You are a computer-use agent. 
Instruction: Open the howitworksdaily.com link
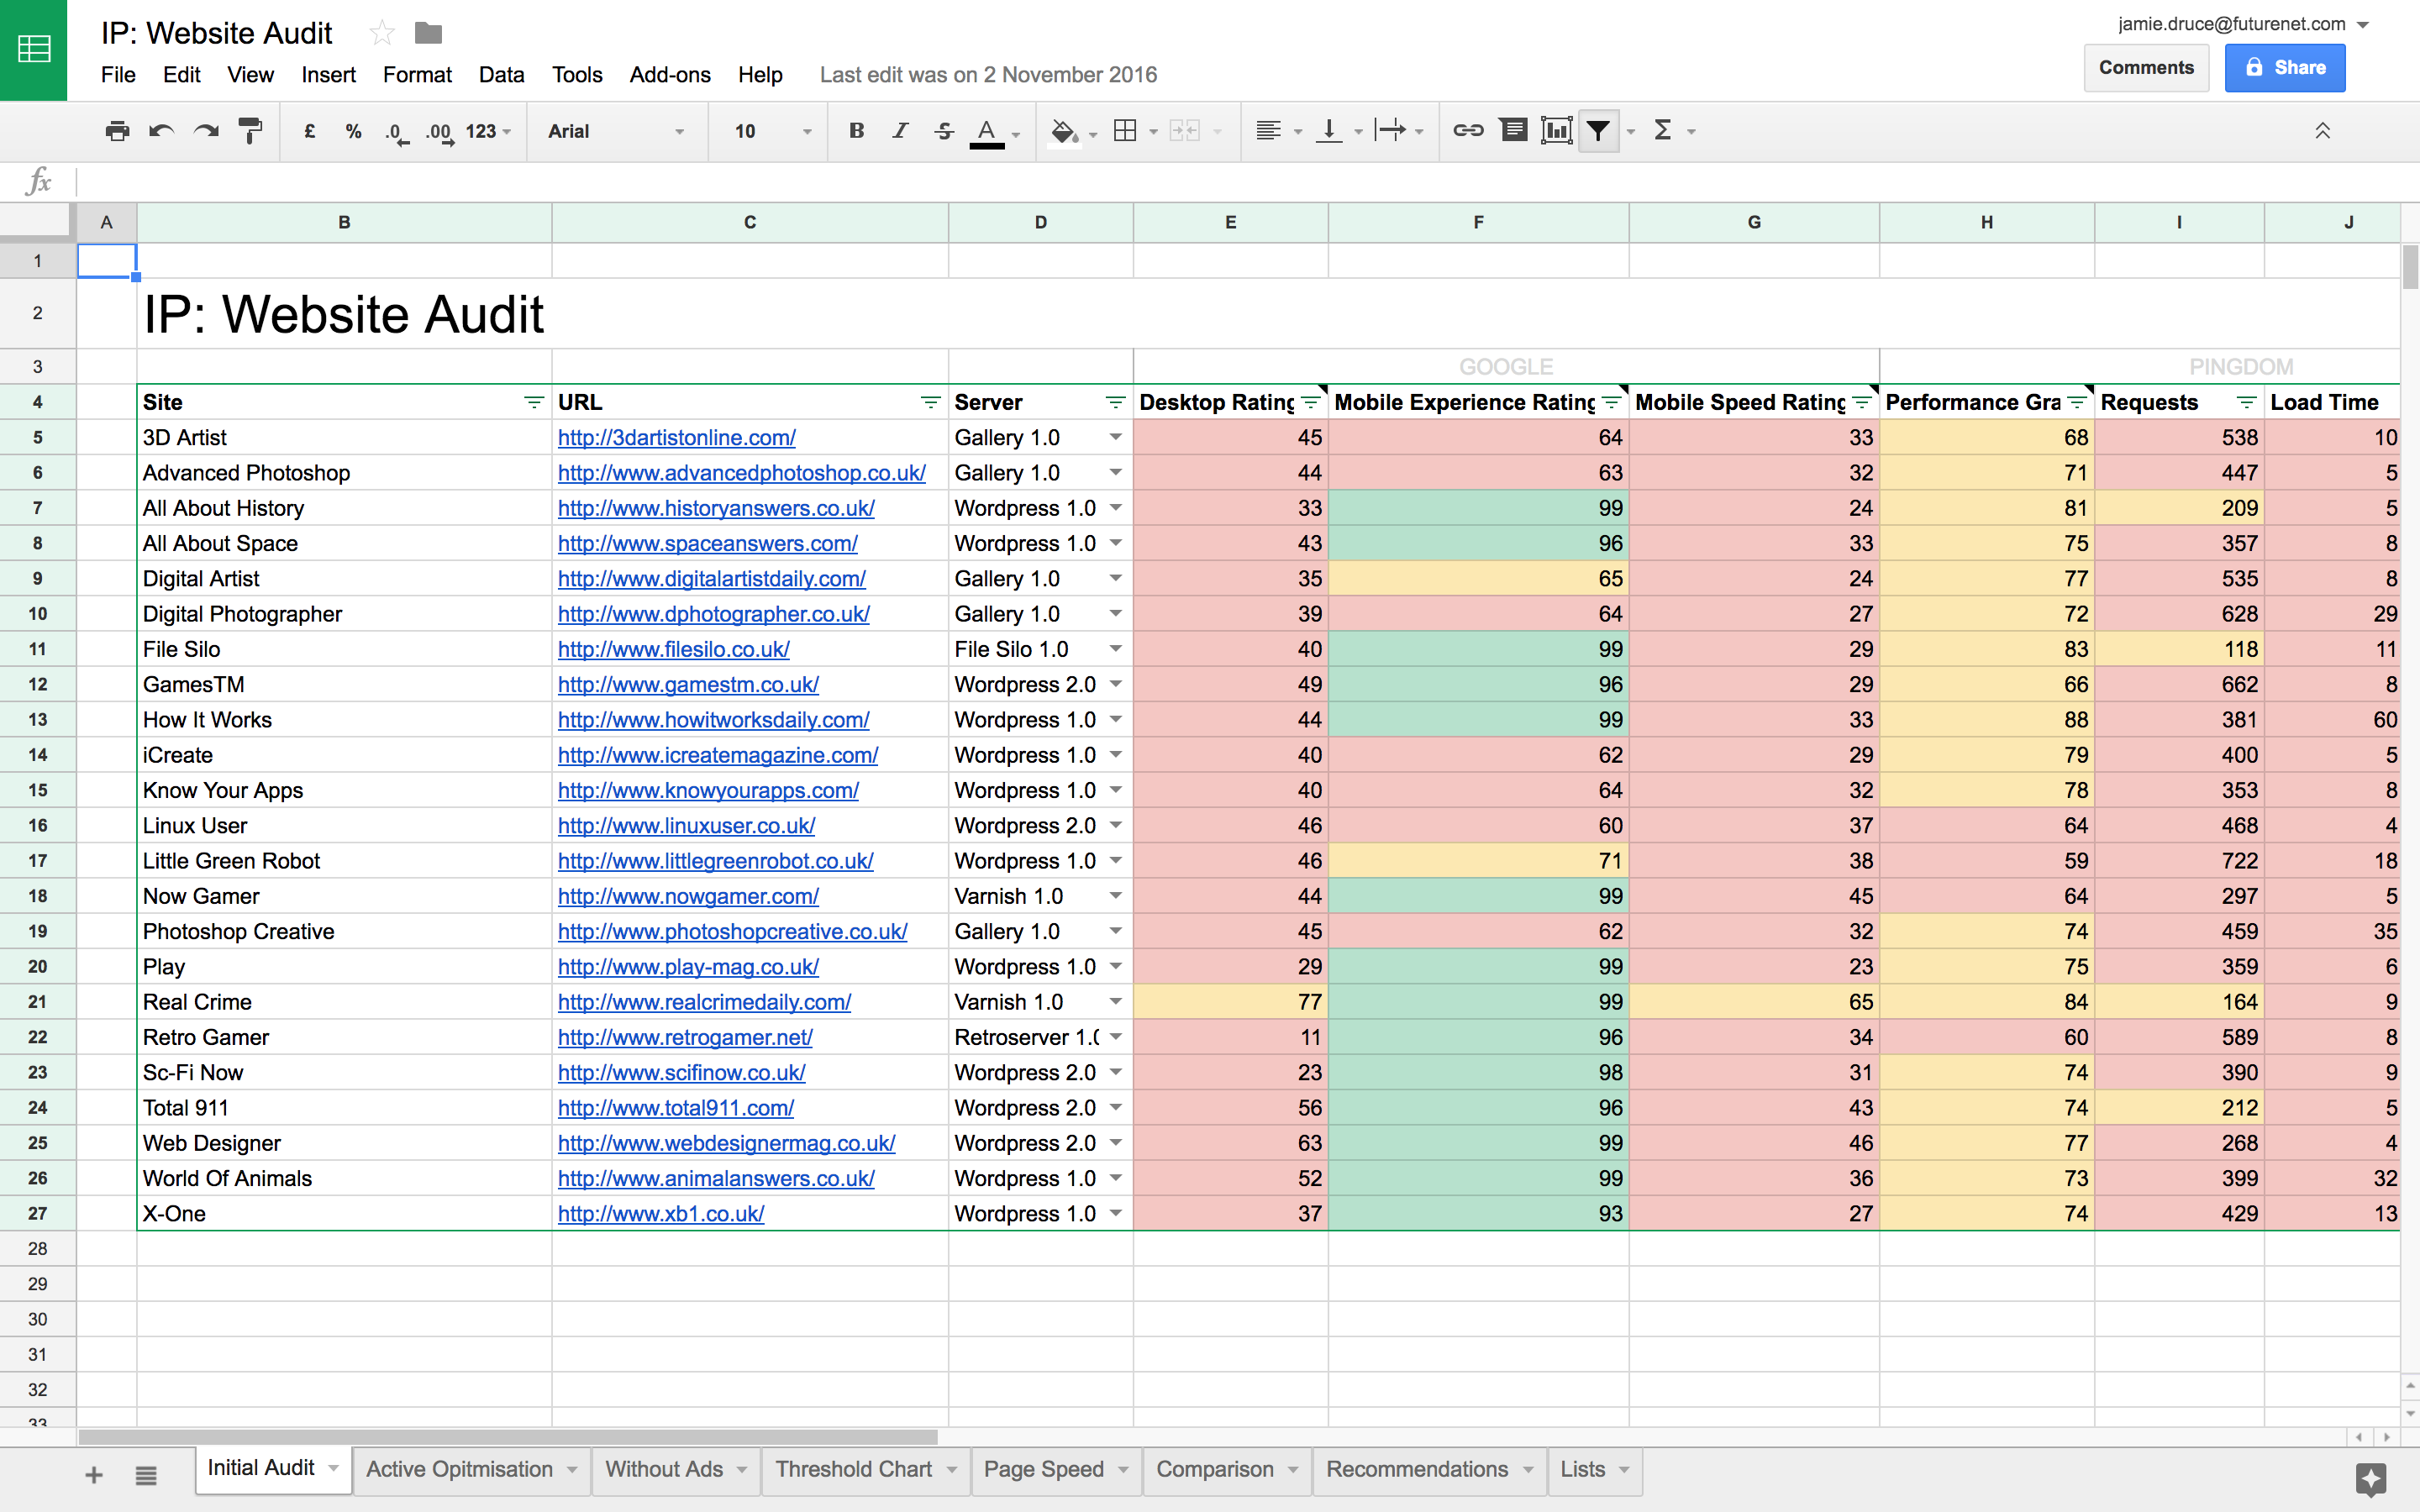point(713,720)
